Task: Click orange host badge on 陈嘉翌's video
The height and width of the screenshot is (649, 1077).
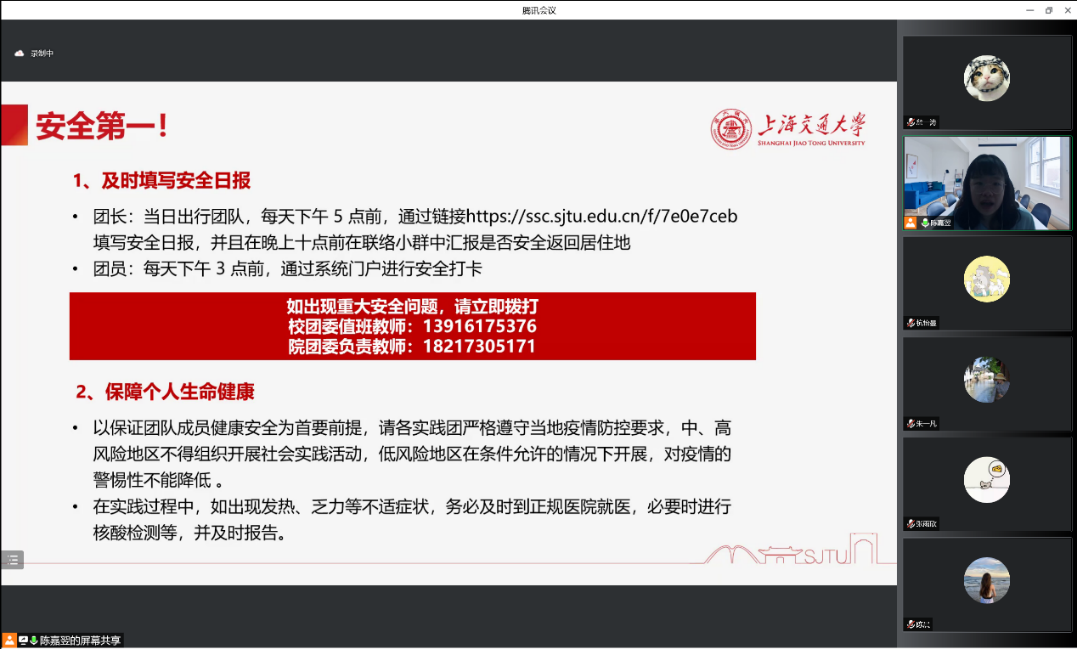Action: [910, 223]
